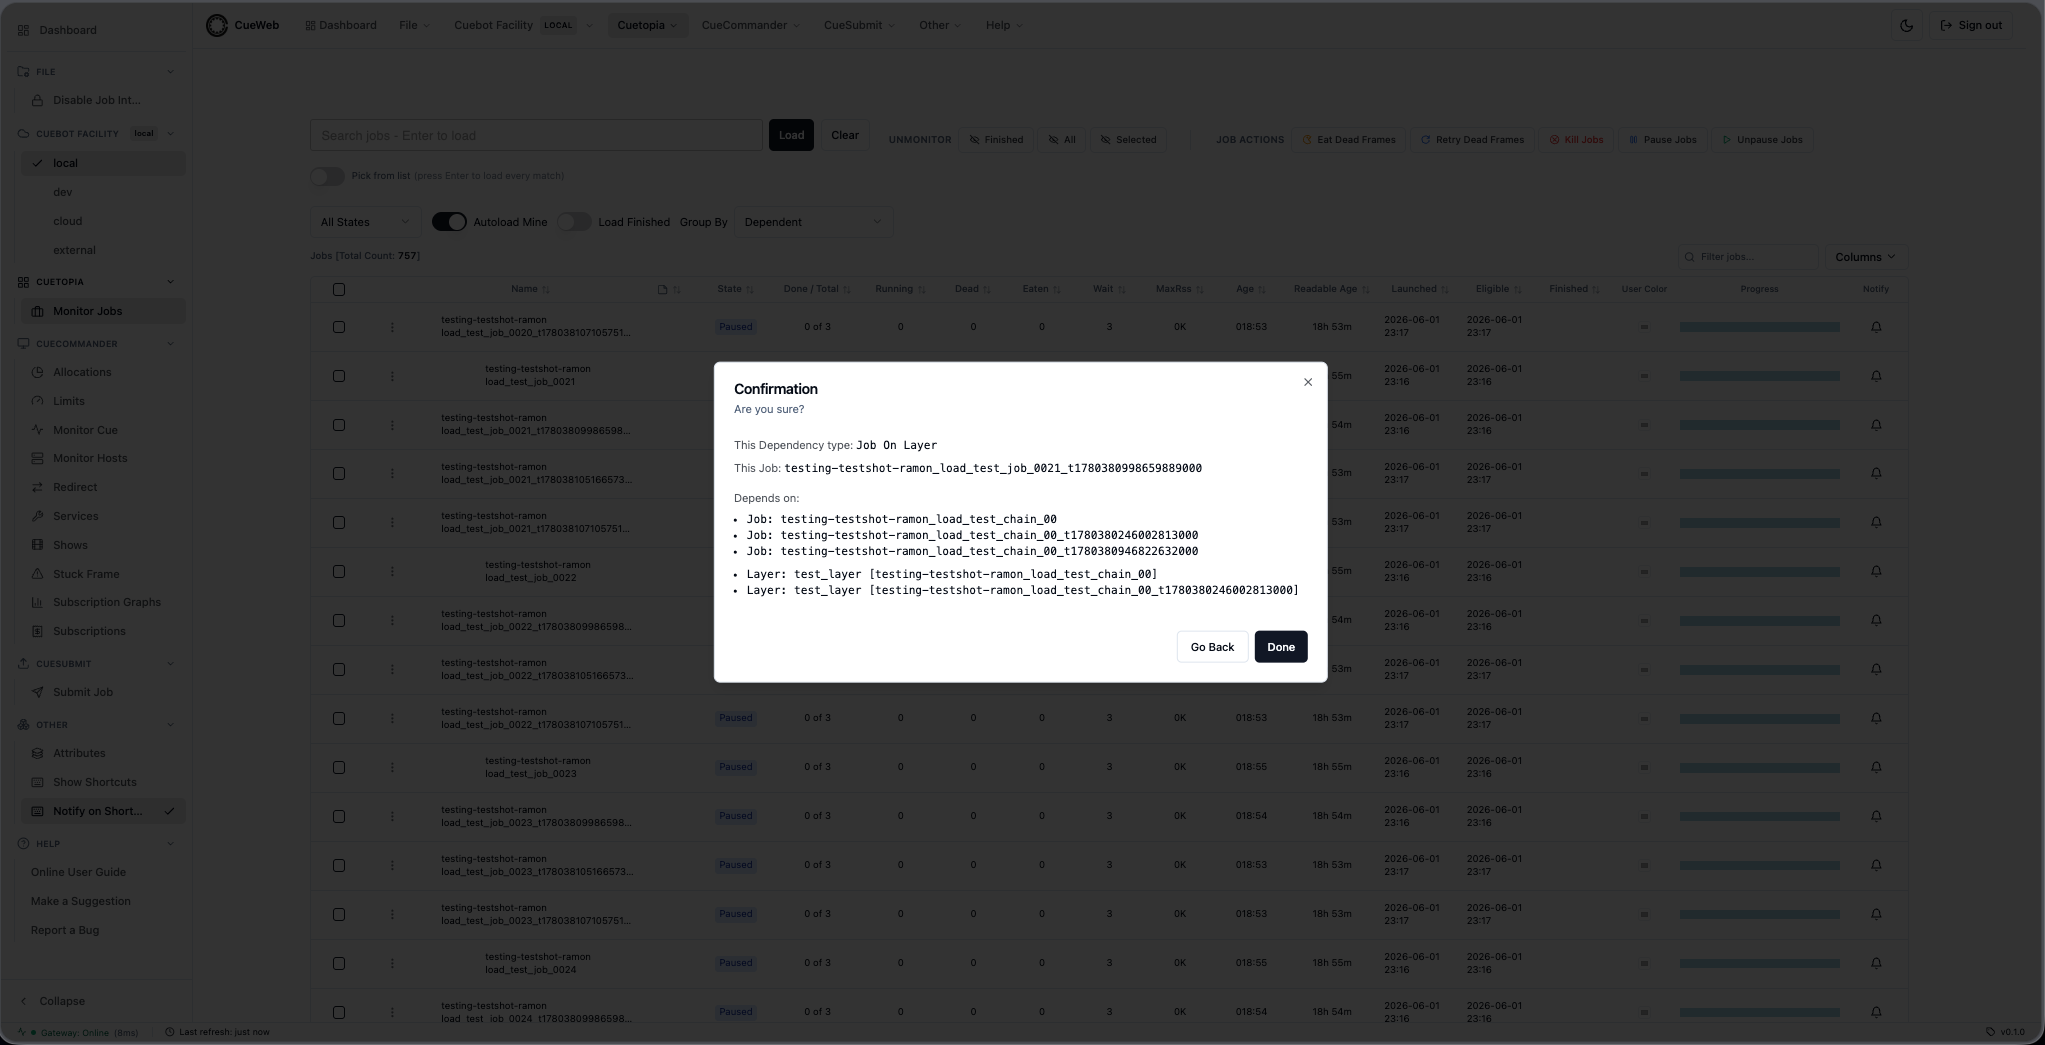Open Monitor Jobs in sidebar
The image size is (2045, 1045).
[x=103, y=311]
